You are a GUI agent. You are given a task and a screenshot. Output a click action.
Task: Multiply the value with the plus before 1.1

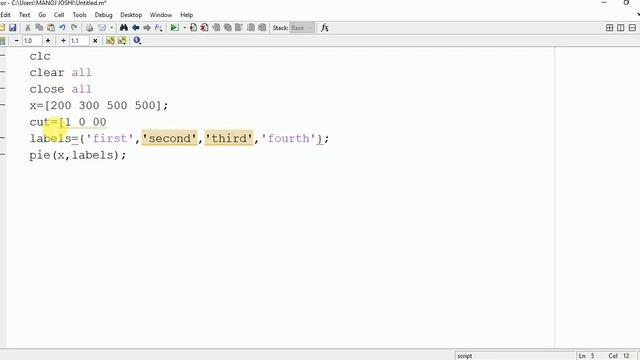[x=63, y=40]
